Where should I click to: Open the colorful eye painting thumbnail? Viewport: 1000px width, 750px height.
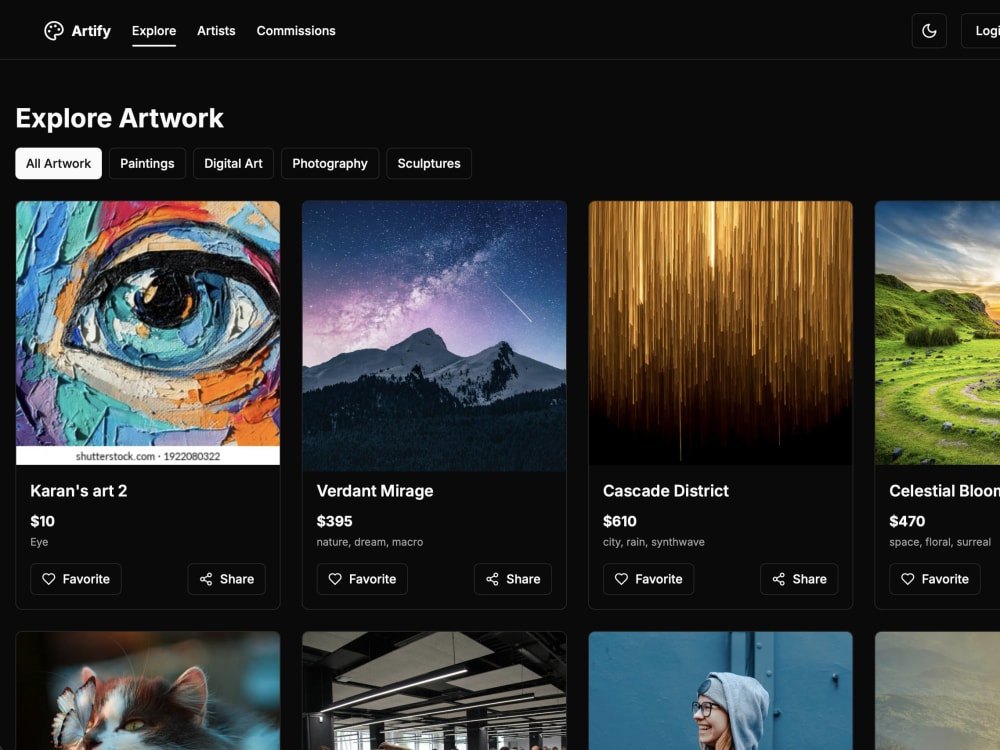(x=148, y=333)
